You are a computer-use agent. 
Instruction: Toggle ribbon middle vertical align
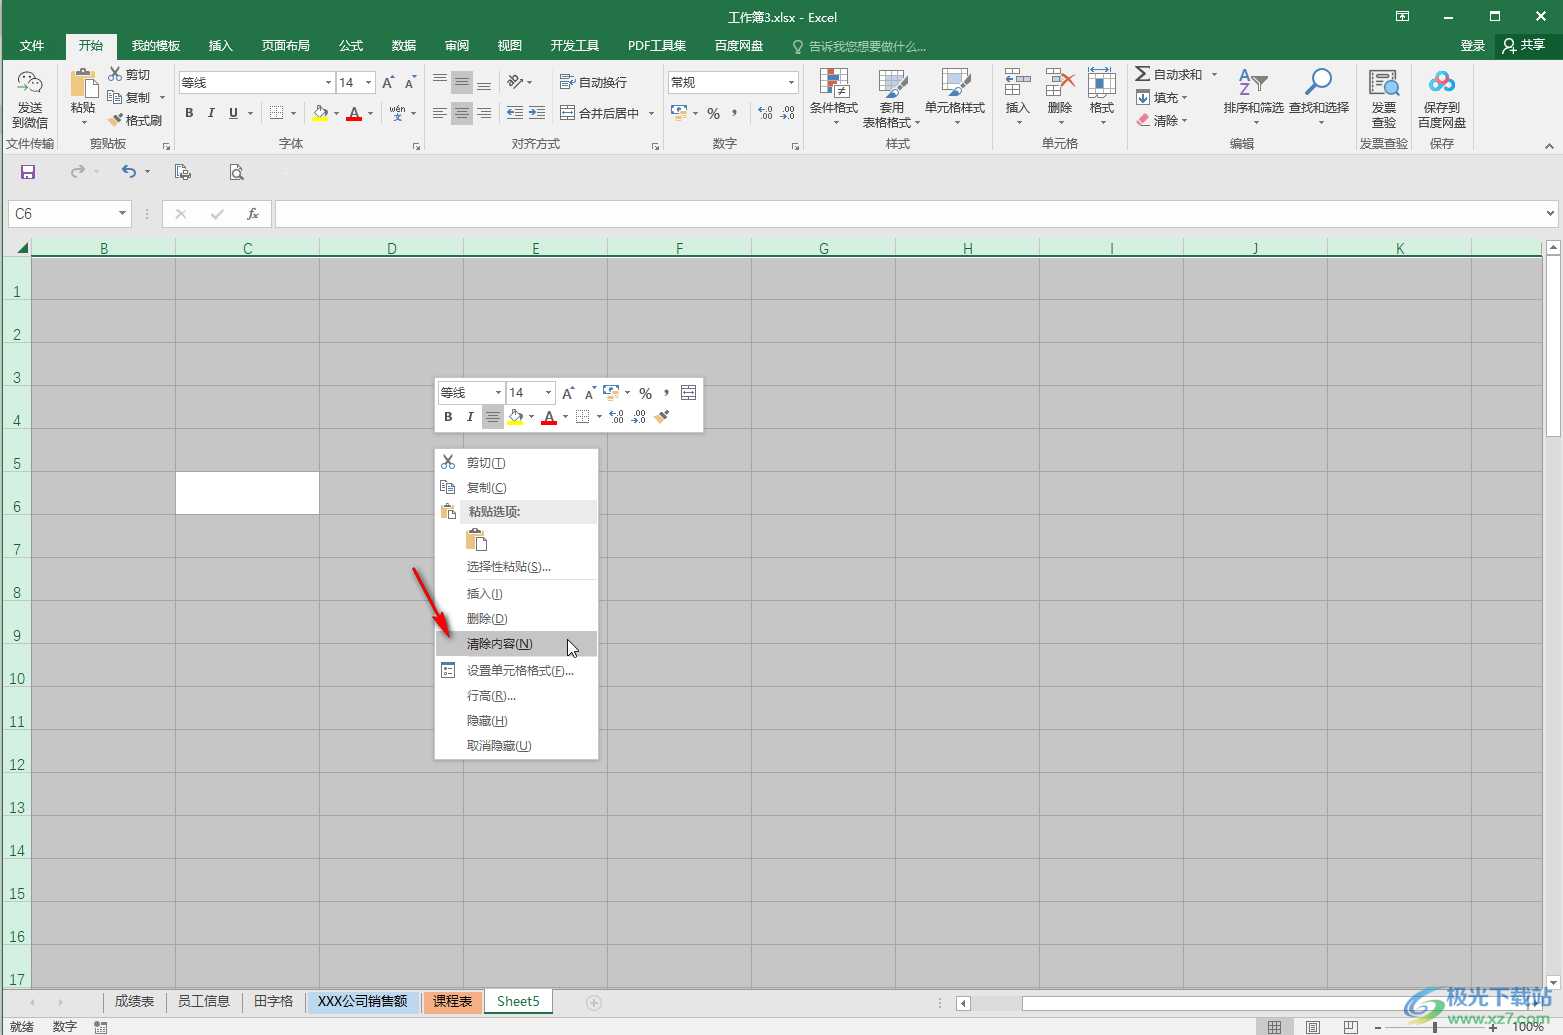[x=461, y=82]
